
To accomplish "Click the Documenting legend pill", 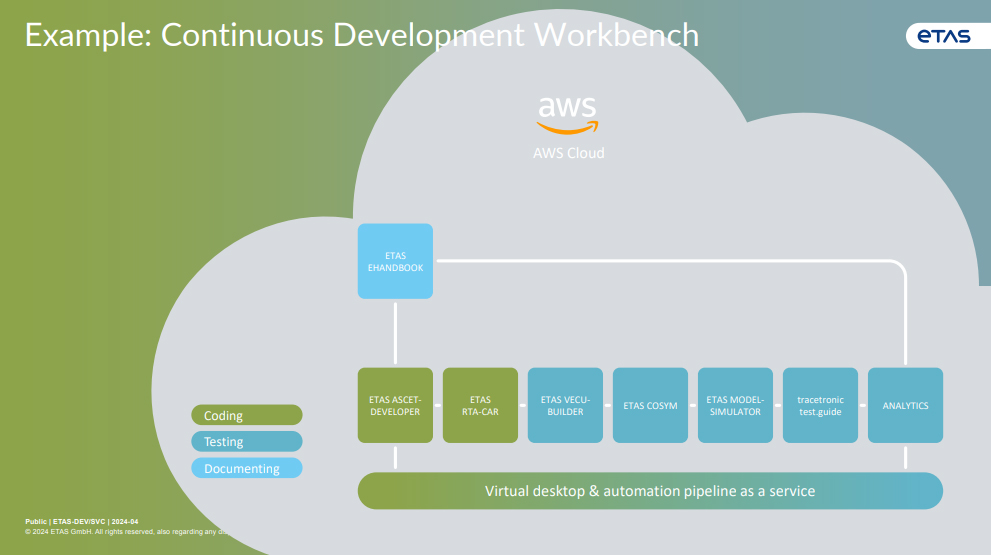I will (x=246, y=468).
